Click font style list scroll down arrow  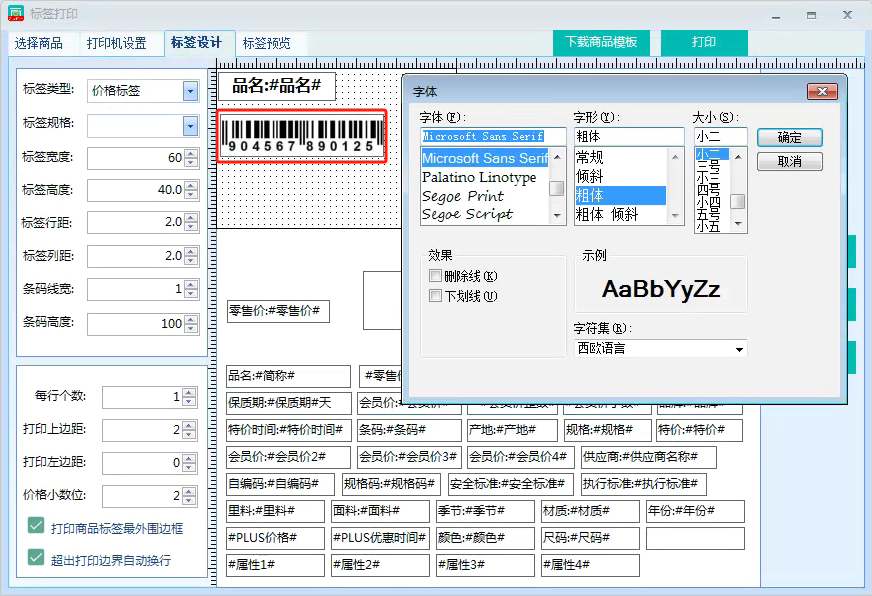[675, 216]
